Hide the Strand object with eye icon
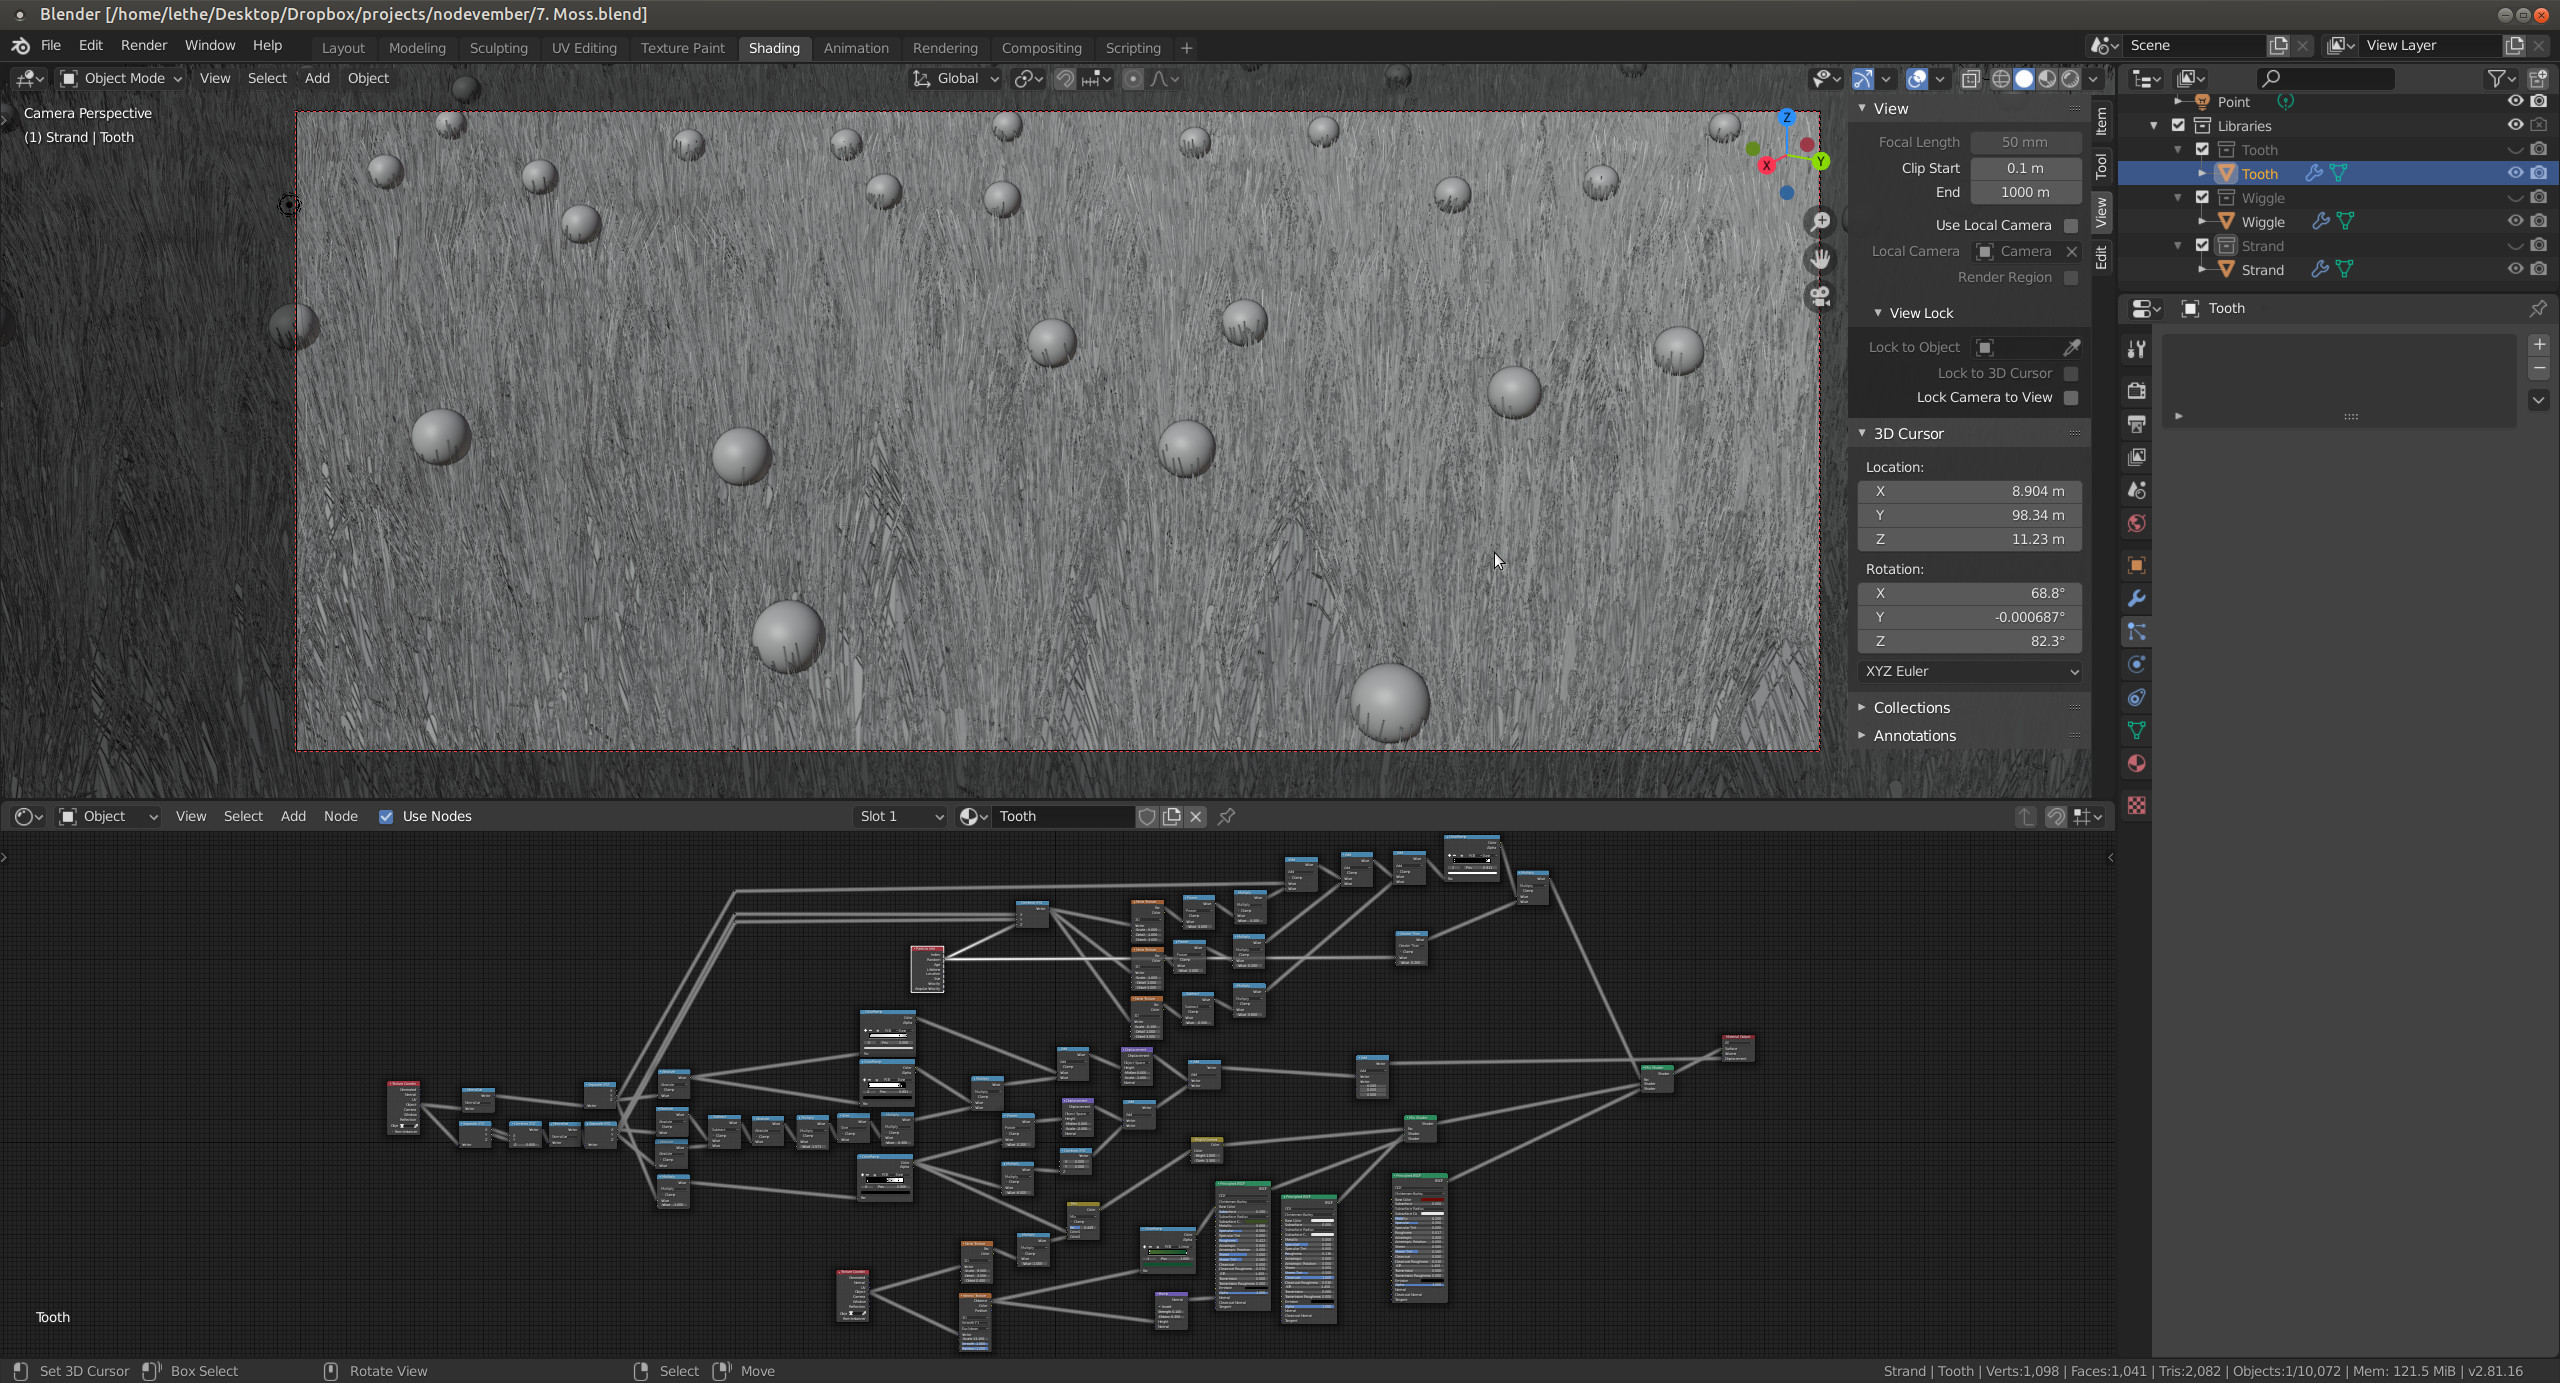This screenshot has height=1383, width=2560. coord(2515,269)
